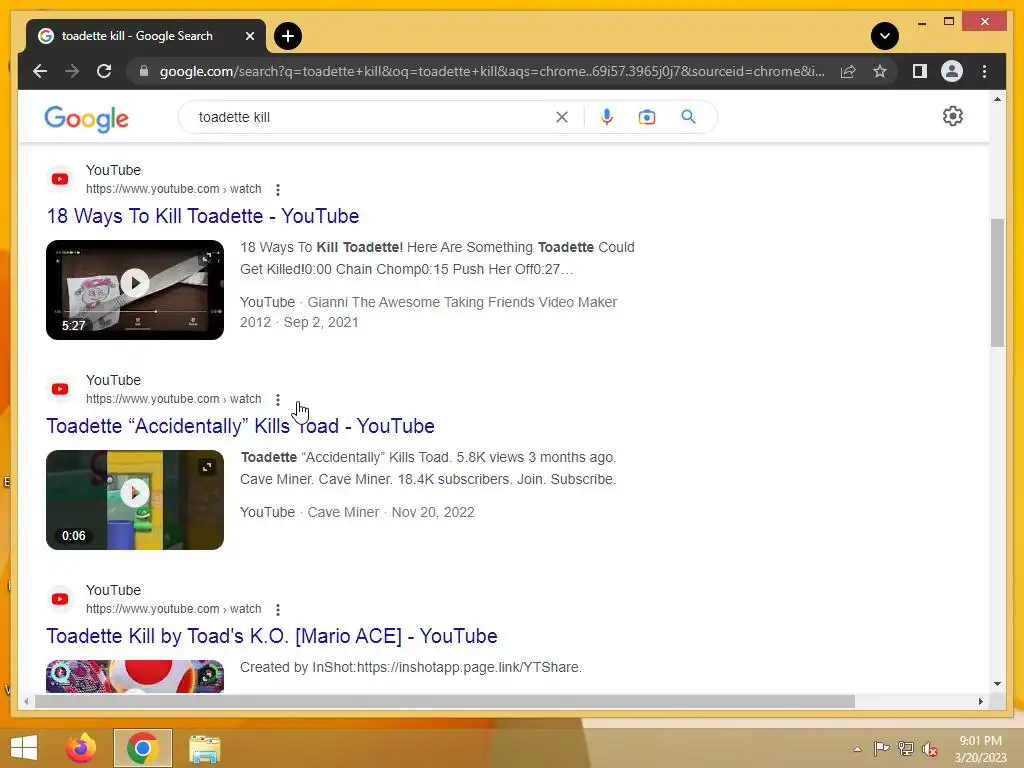Screen dimensions: 1024x768
Task: Go back with browser back arrow
Action: [40, 71]
